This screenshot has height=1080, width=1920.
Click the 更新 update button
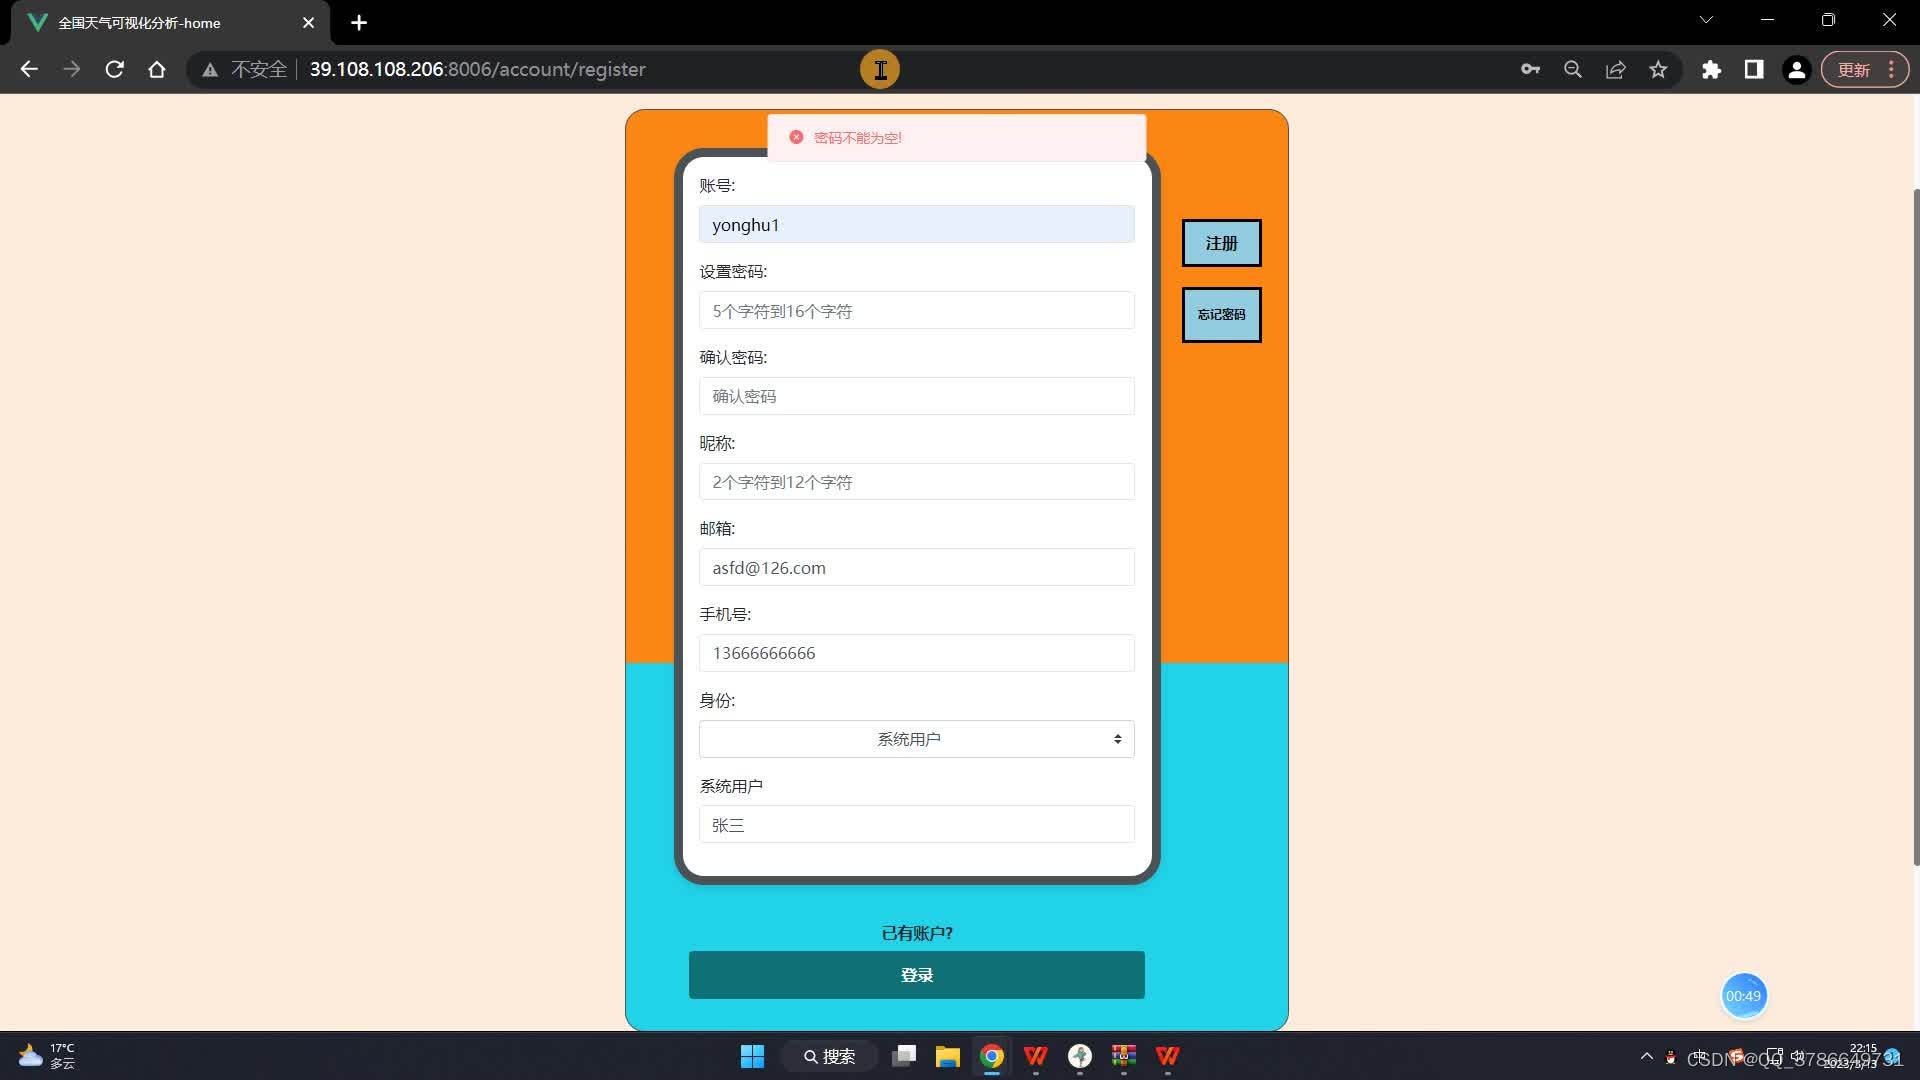(x=1853, y=69)
